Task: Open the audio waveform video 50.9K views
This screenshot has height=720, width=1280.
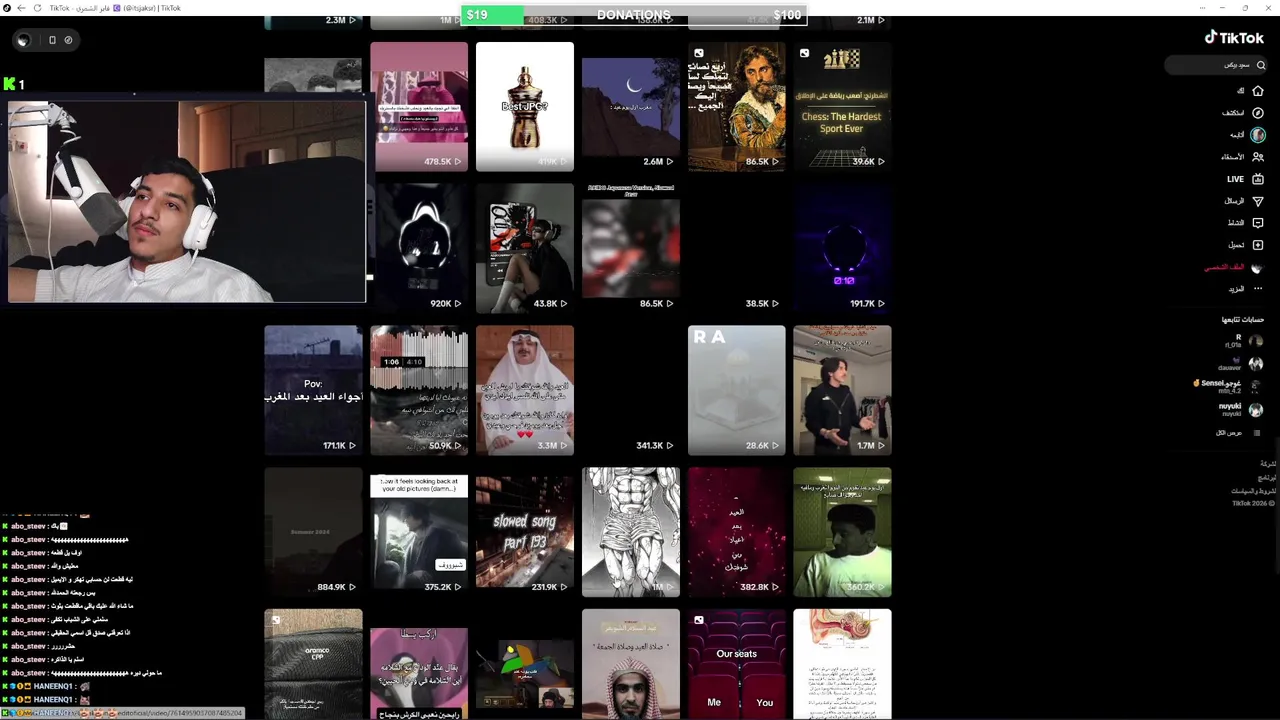Action: coord(419,390)
